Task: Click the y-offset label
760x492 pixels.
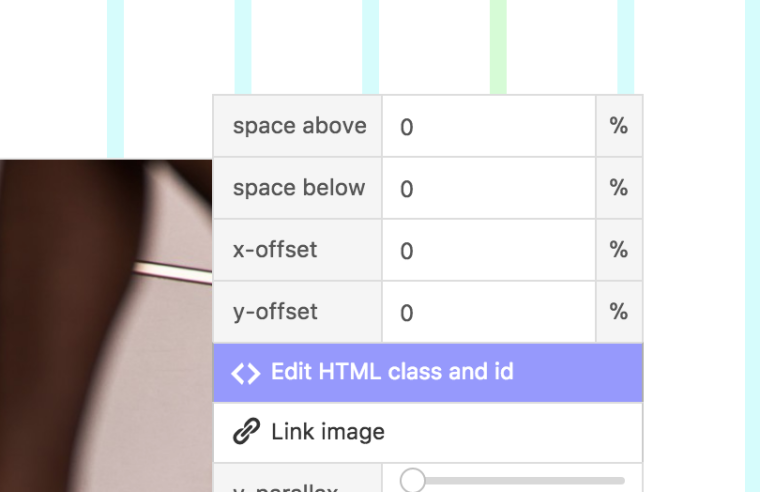Action: tap(275, 313)
